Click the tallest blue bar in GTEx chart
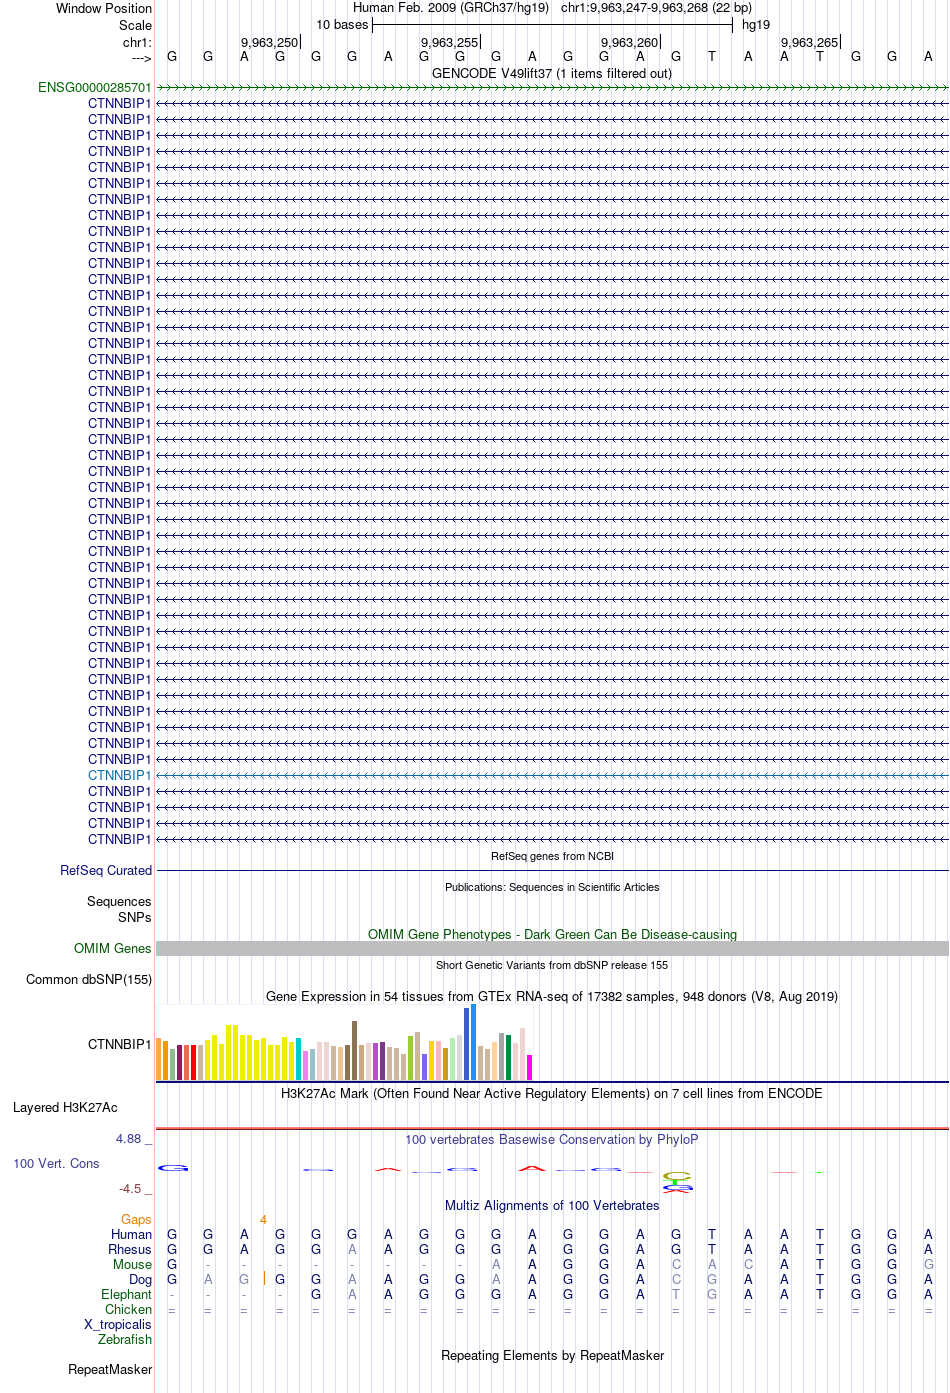 point(473,1042)
